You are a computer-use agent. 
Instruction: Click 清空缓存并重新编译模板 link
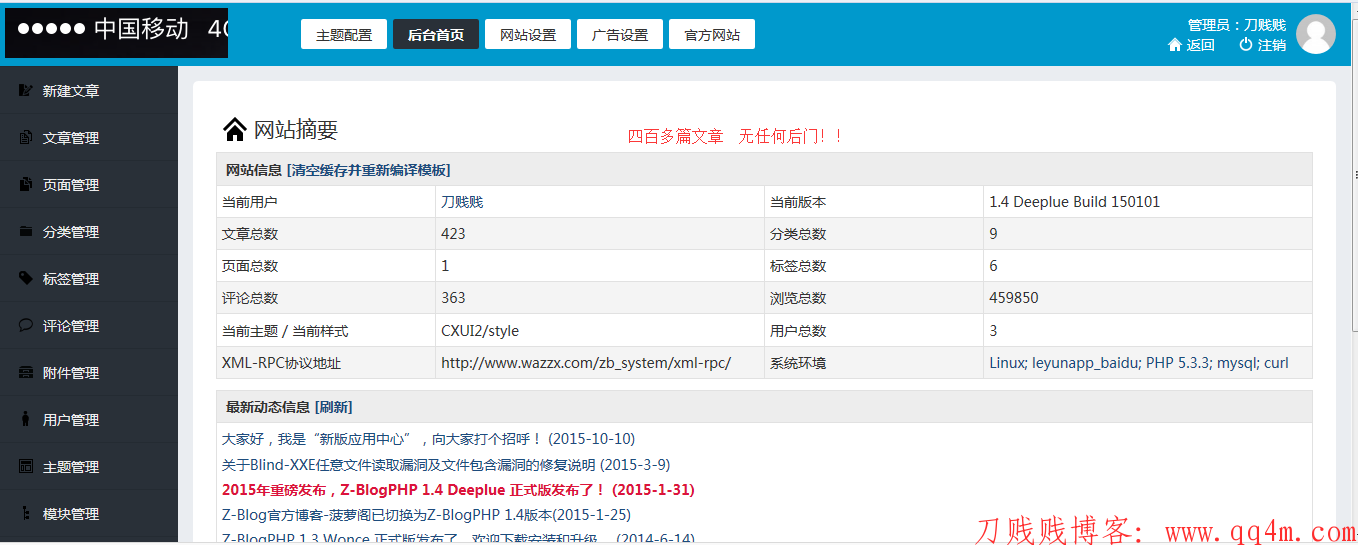368,170
